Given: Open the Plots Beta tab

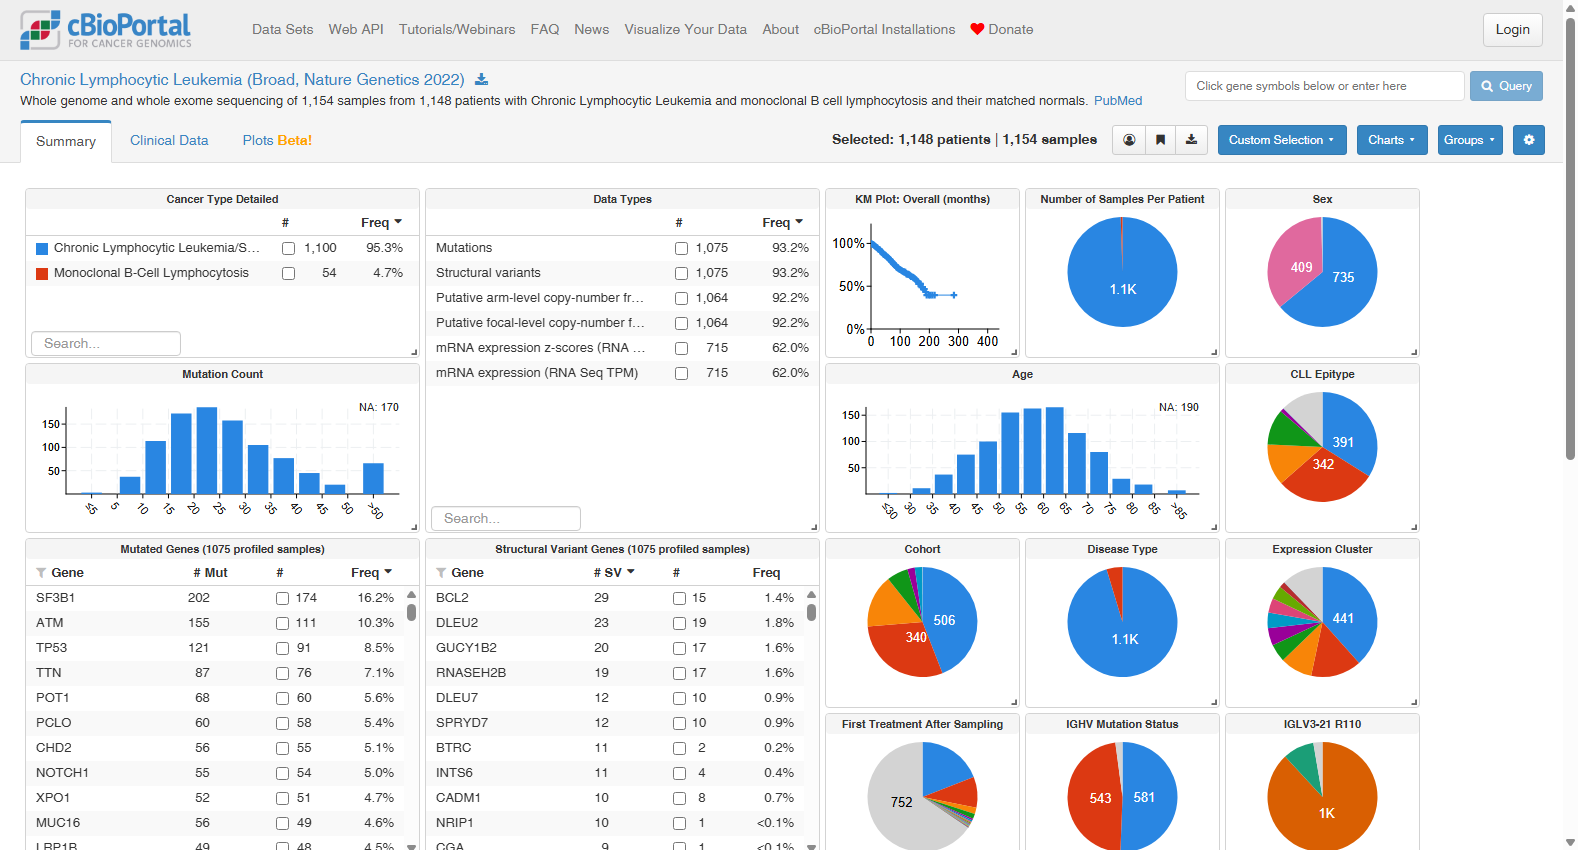Looking at the screenshot, I should [277, 141].
